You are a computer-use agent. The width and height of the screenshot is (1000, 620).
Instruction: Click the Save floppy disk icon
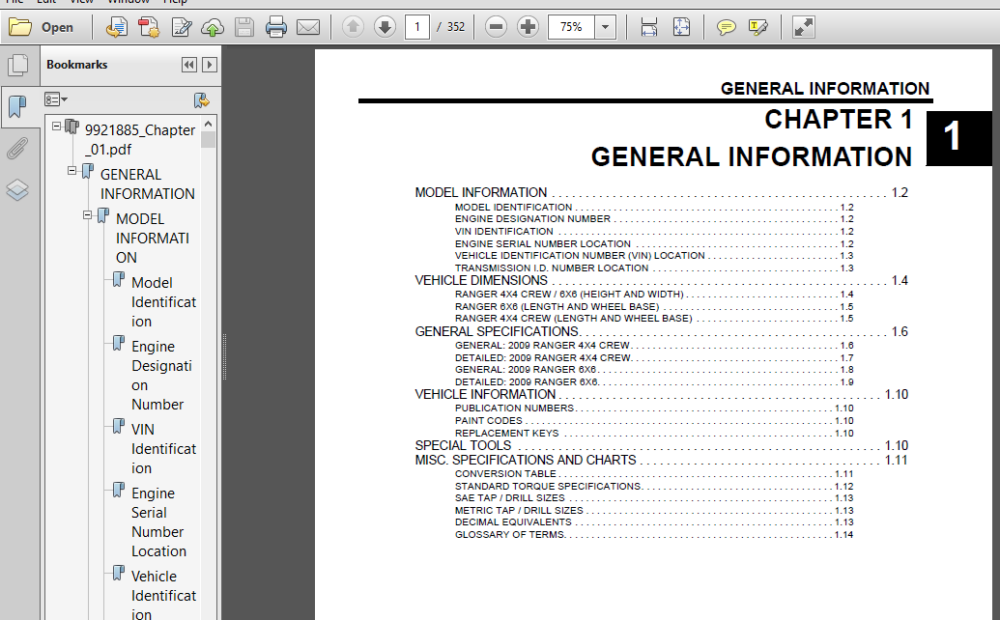(x=244, y=27)
